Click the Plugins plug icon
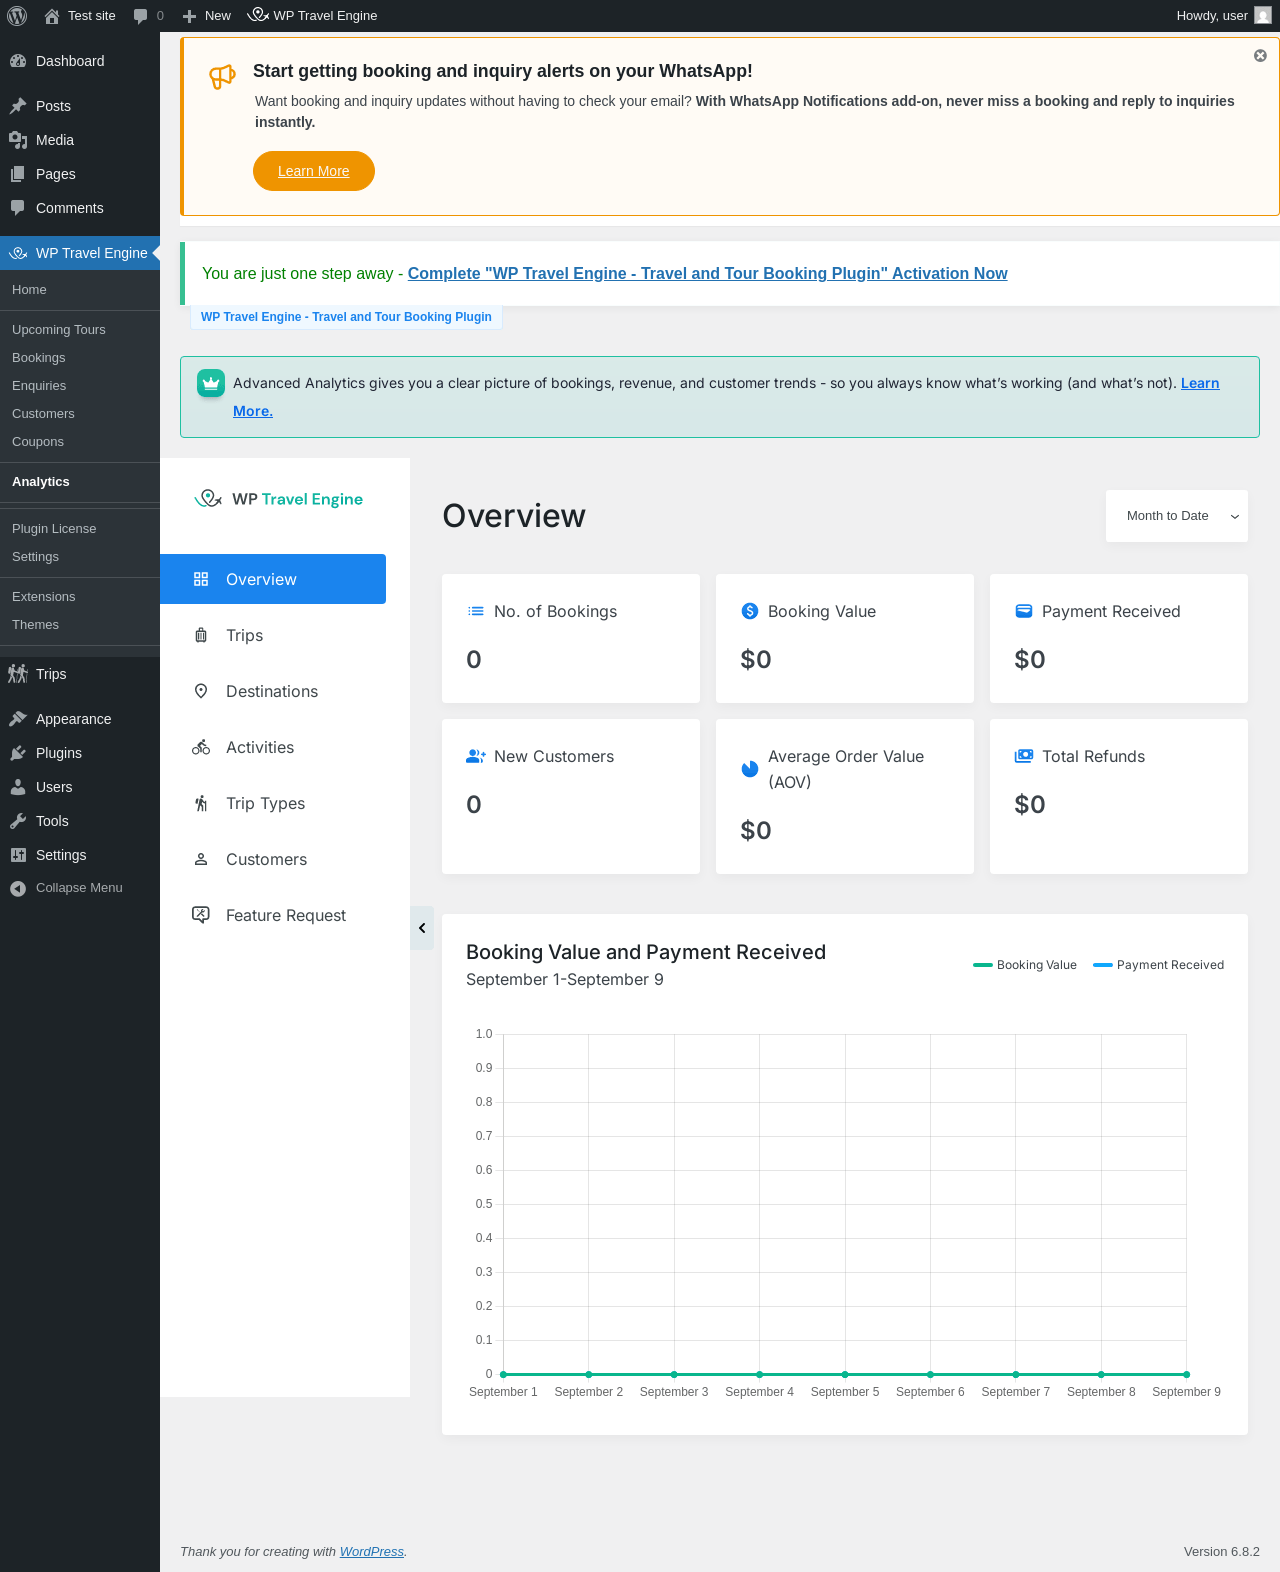This screenshot has height=1572, width=1280. click(x=18, y=753)
